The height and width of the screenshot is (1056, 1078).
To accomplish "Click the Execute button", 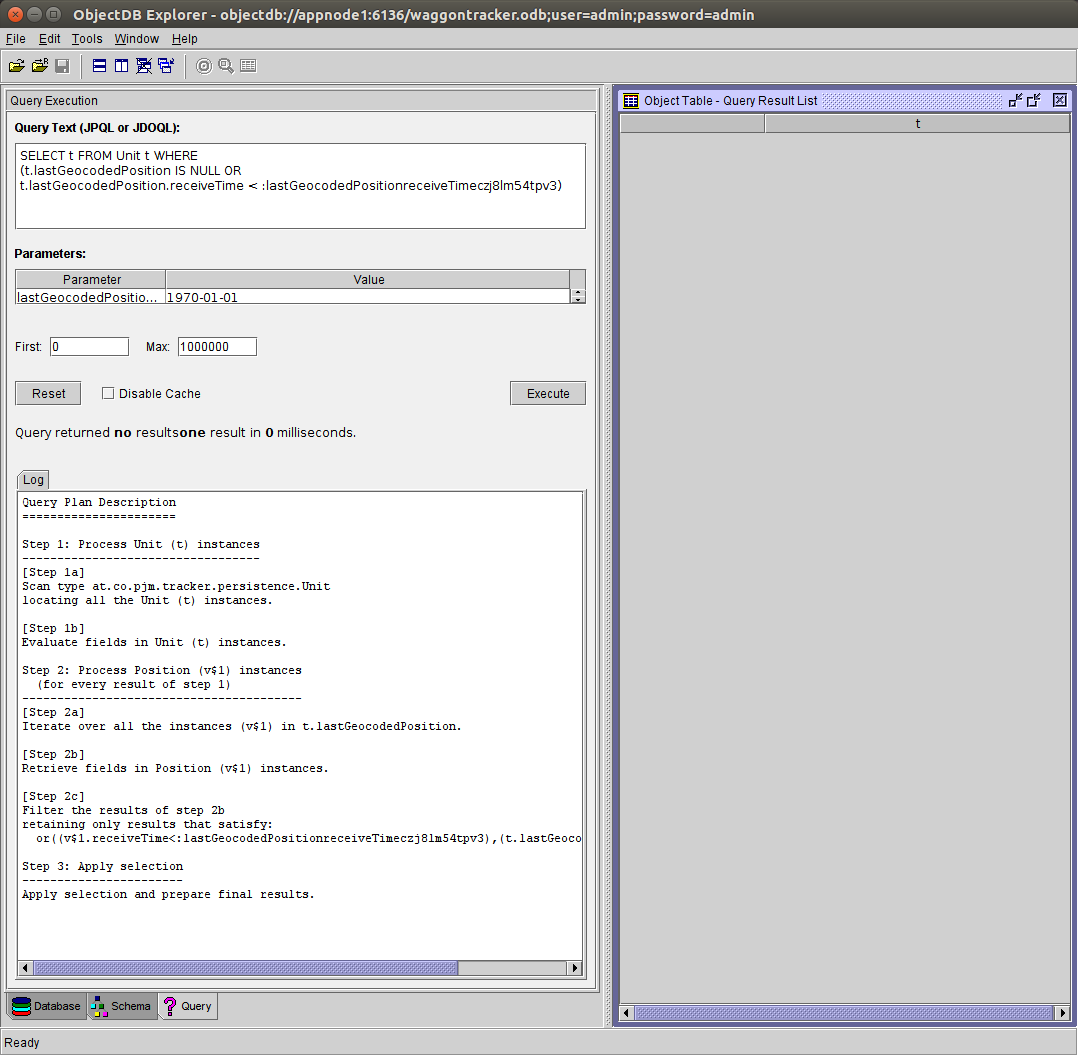I will [548, 393].
